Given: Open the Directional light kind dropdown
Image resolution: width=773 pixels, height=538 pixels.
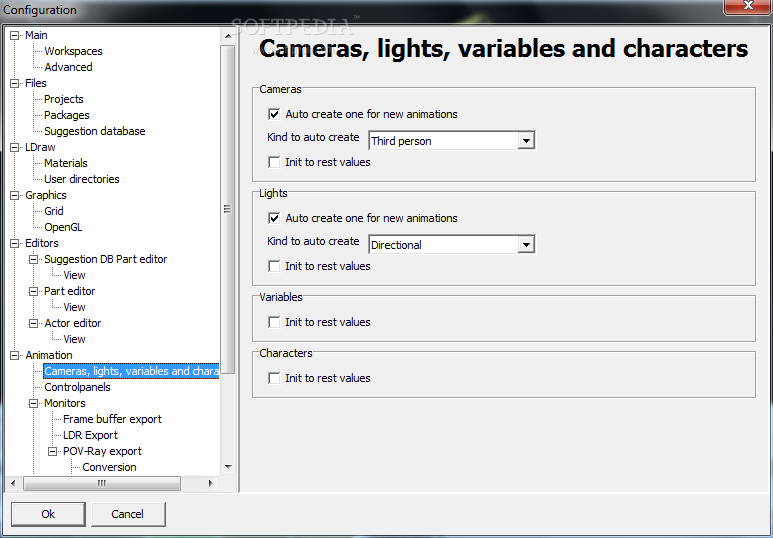Looking at the screenshot, I should (526, 245).
